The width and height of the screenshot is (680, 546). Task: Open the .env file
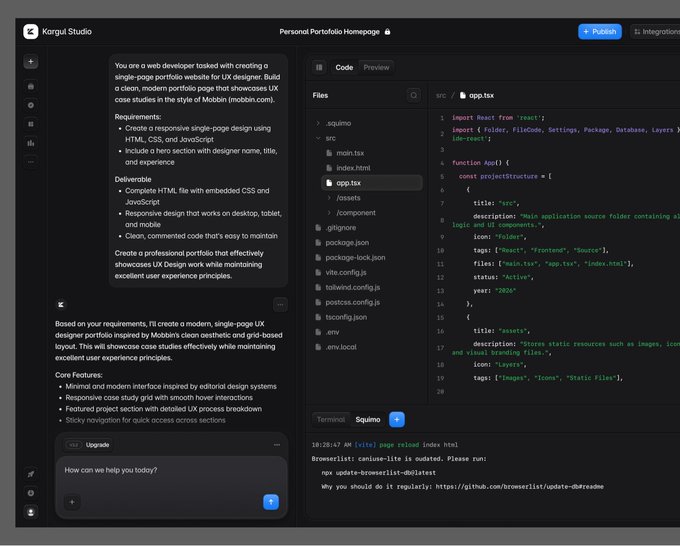[328, 332]
